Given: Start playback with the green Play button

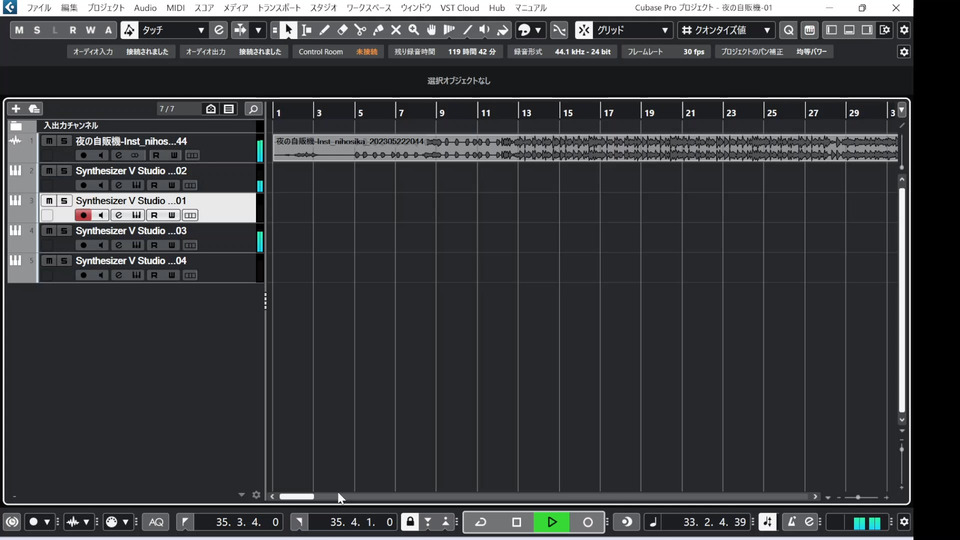Looking at the screenshot, I should pyautogui.click(x=552, y=522).
